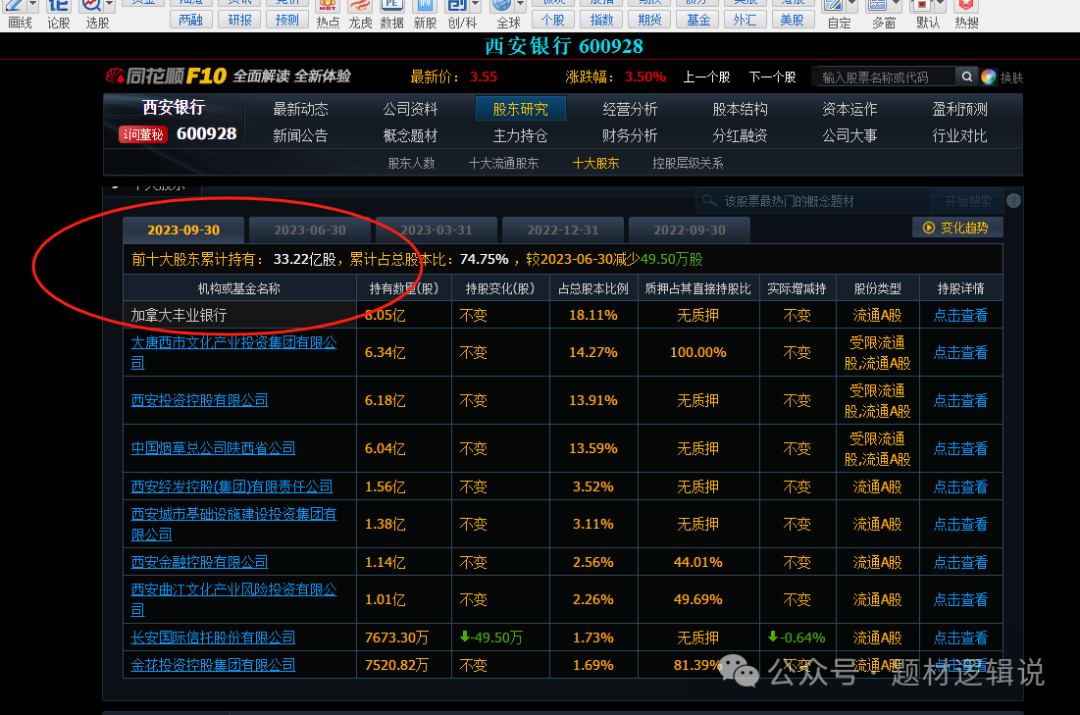Switch to the 2023-06-30 date tab

click(x=310, y=230)
